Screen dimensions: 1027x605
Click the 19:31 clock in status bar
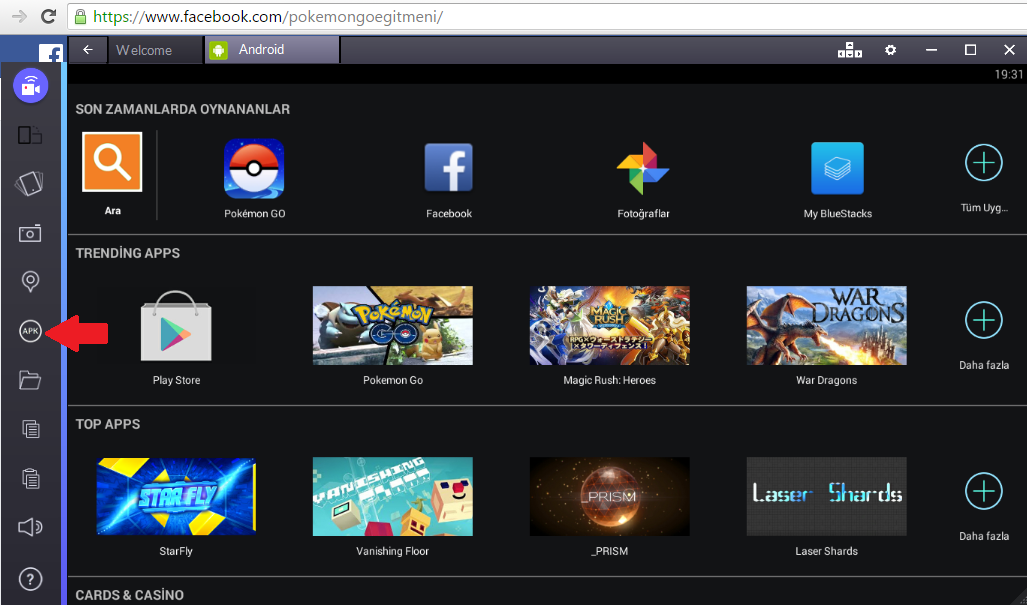1009,74
